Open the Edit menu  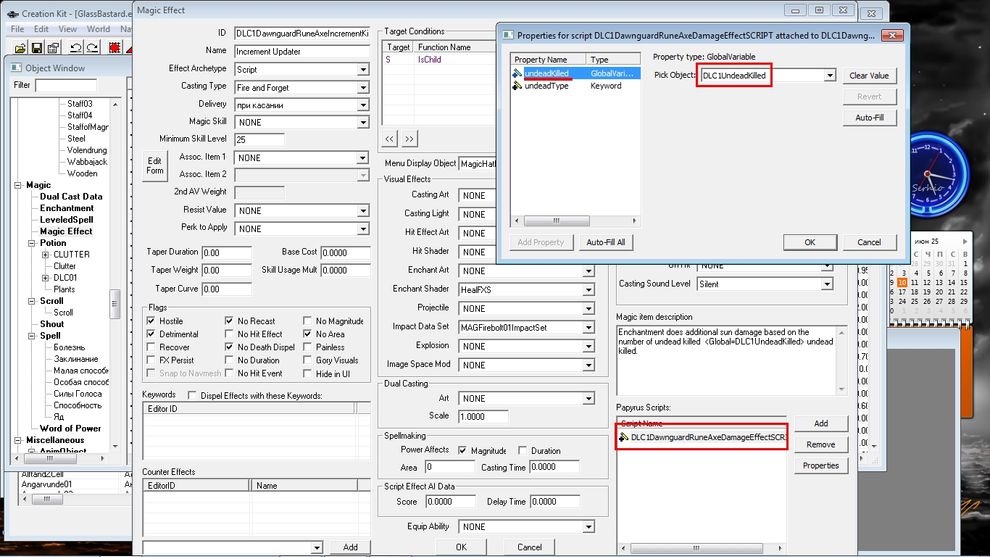[43, 29]
